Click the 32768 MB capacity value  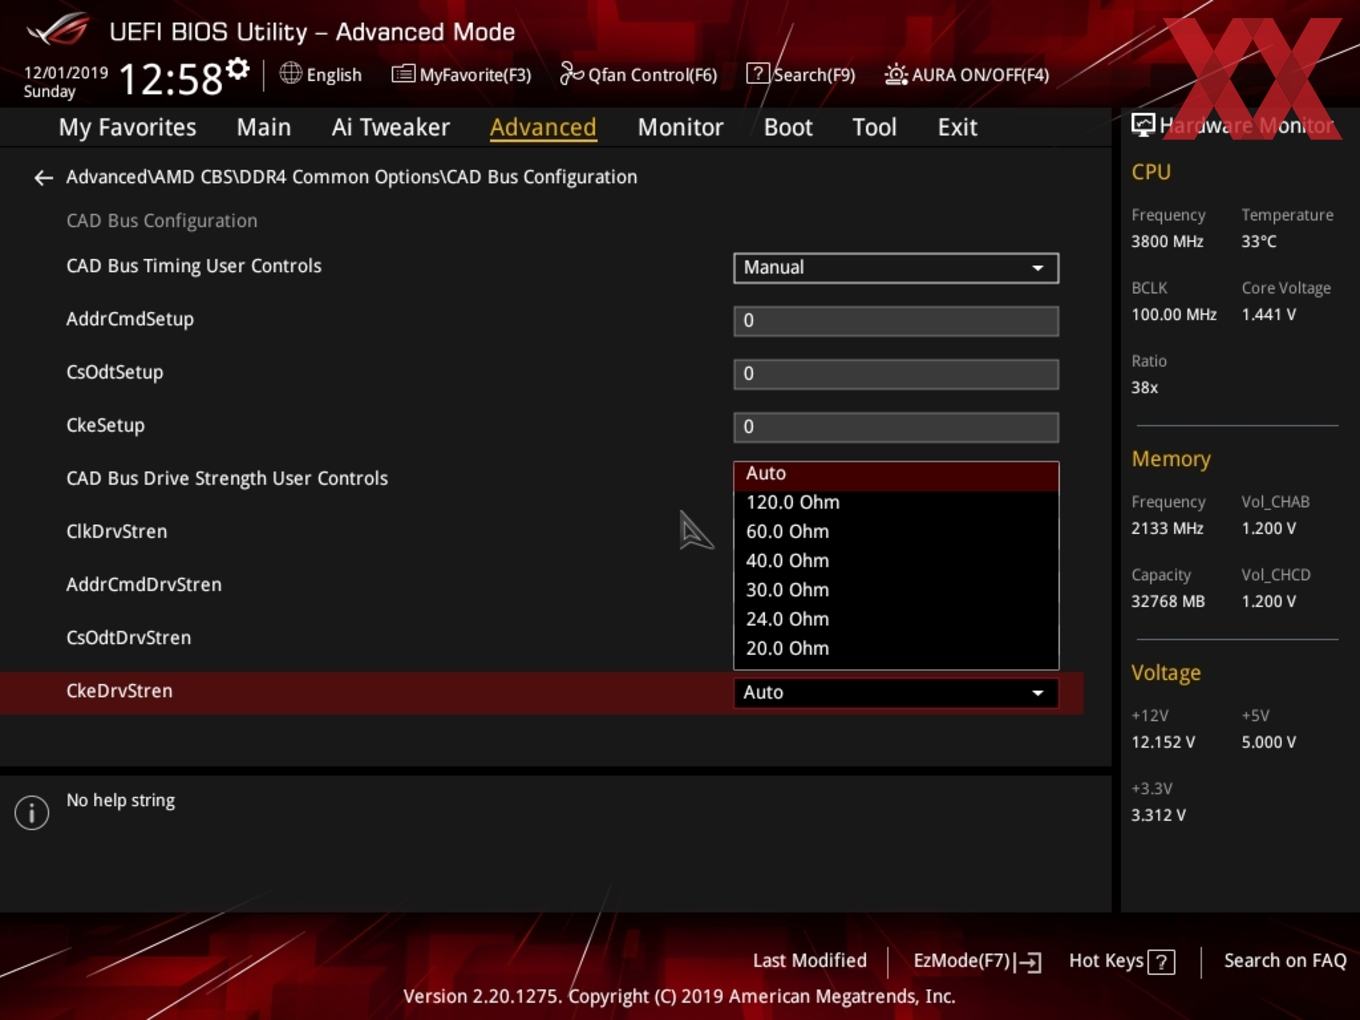pos(1168,602)
